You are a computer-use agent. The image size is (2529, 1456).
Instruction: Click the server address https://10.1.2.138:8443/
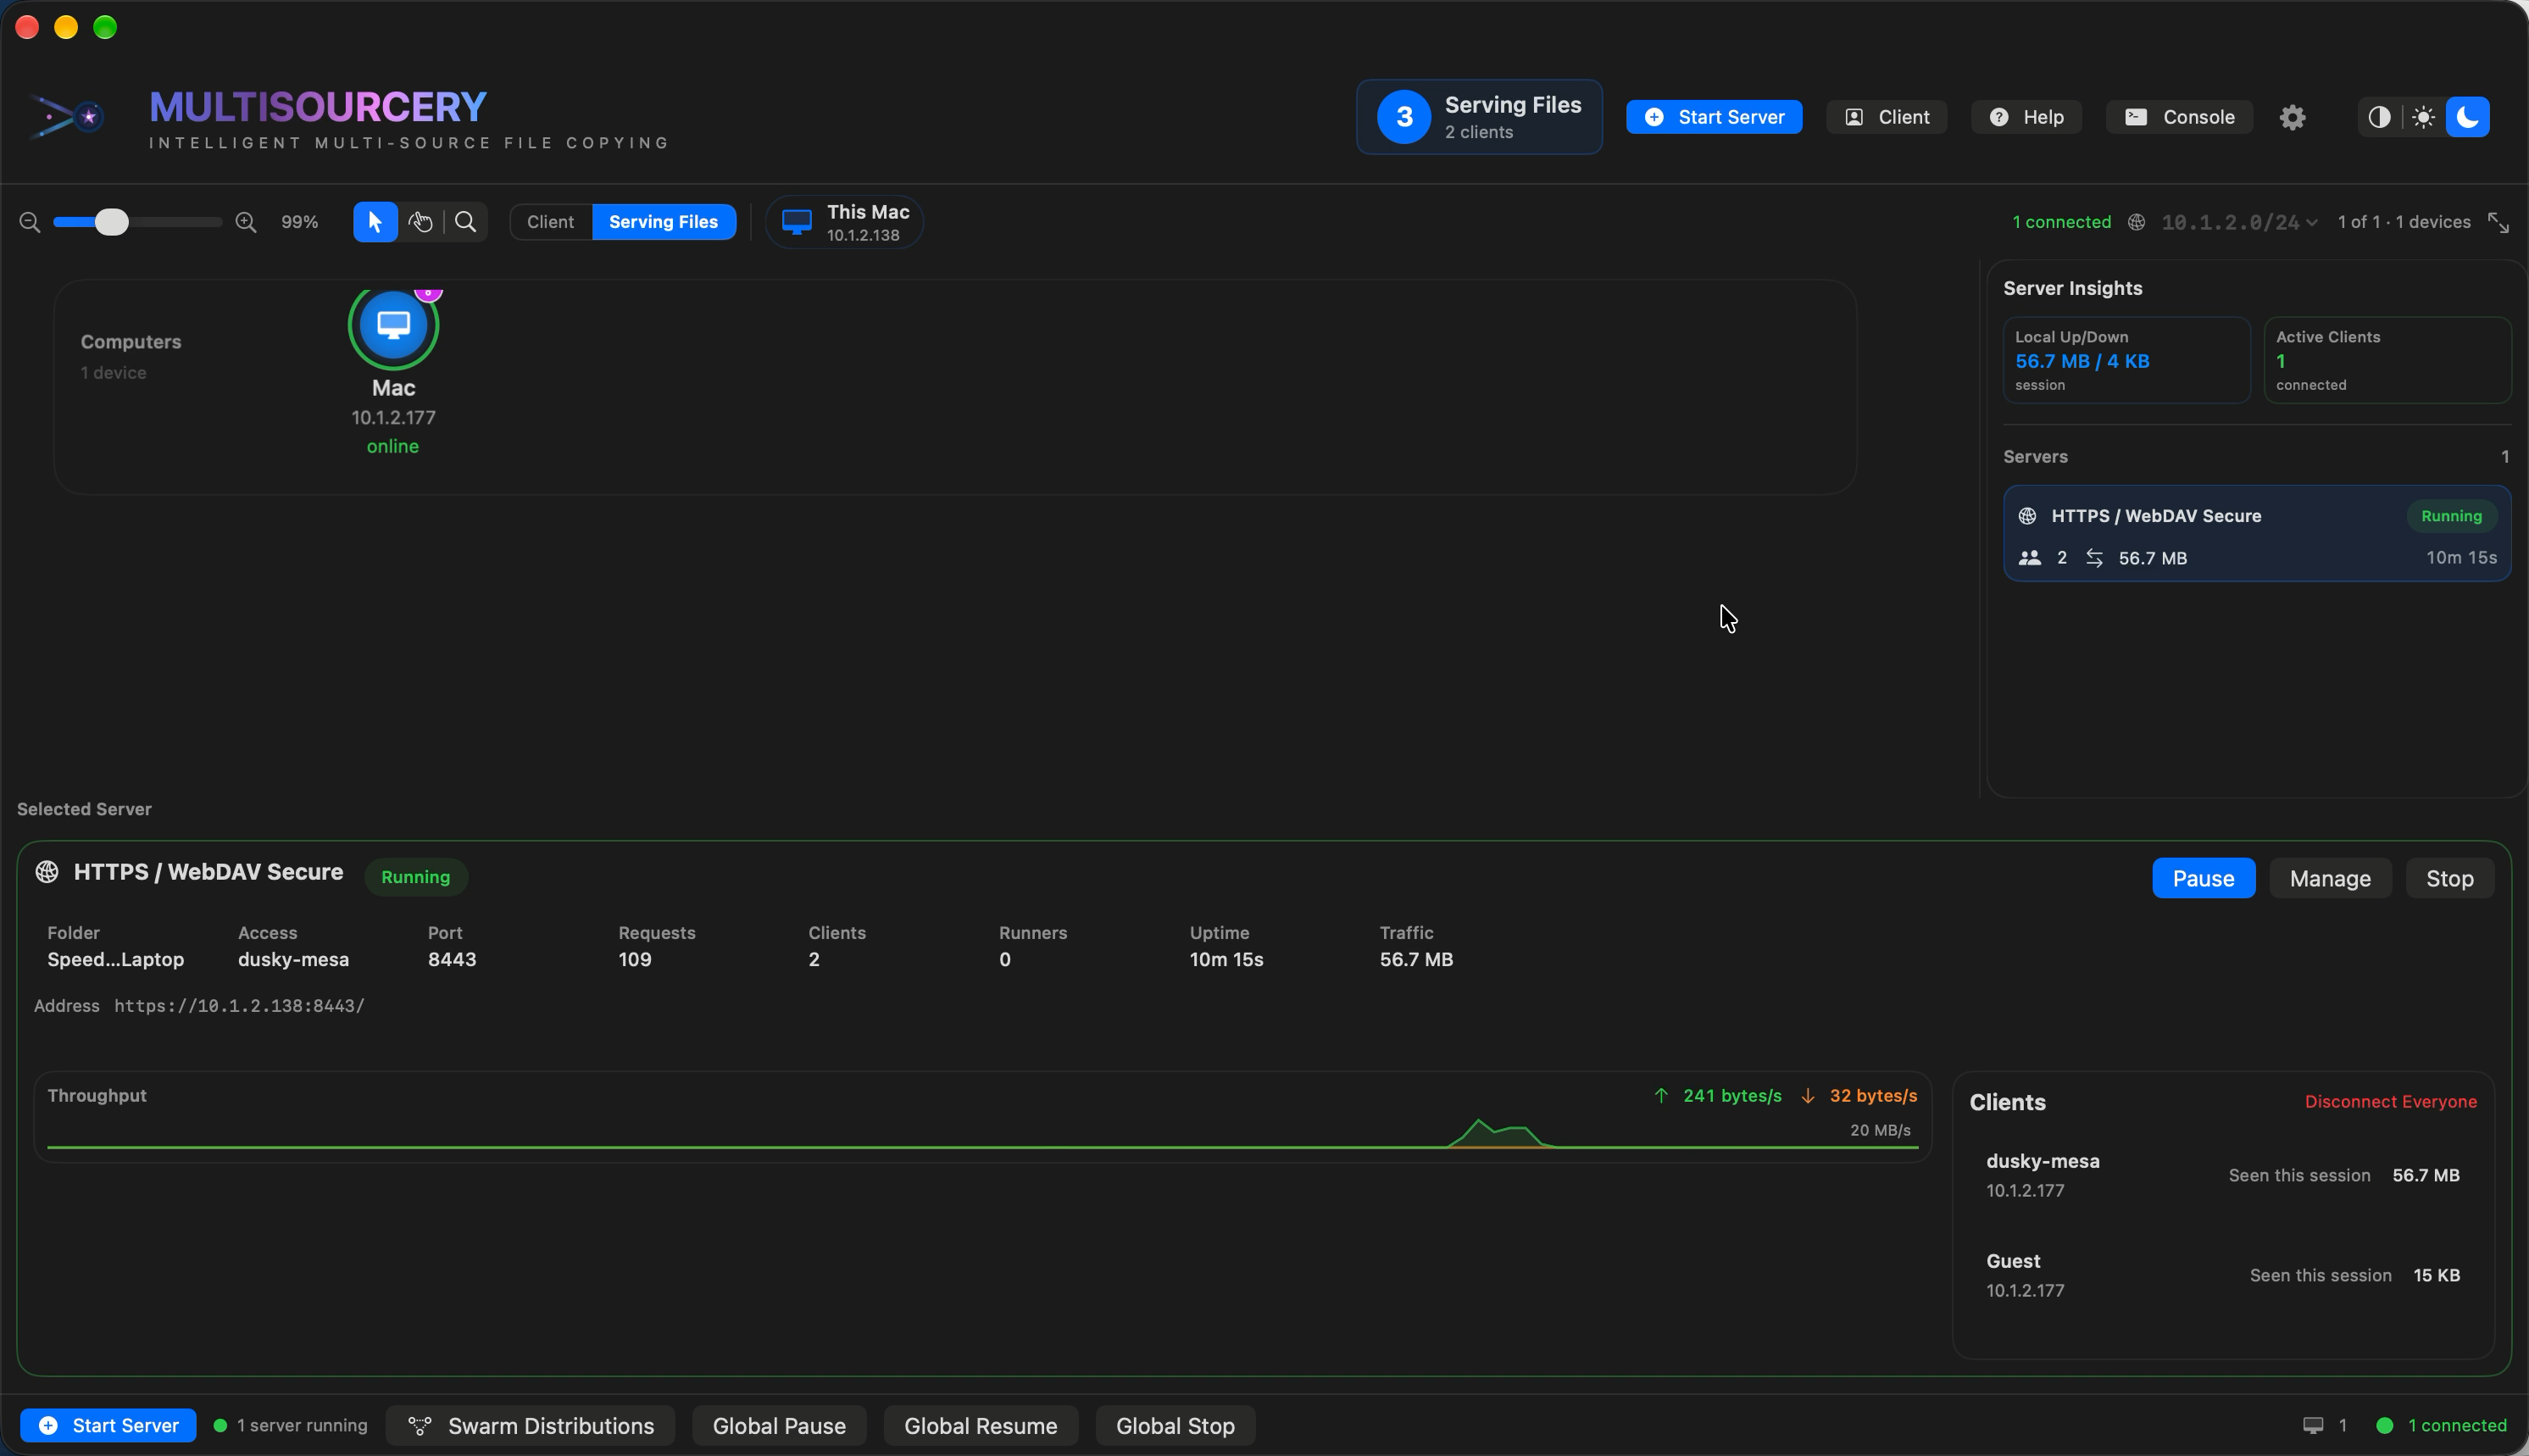239,1006
